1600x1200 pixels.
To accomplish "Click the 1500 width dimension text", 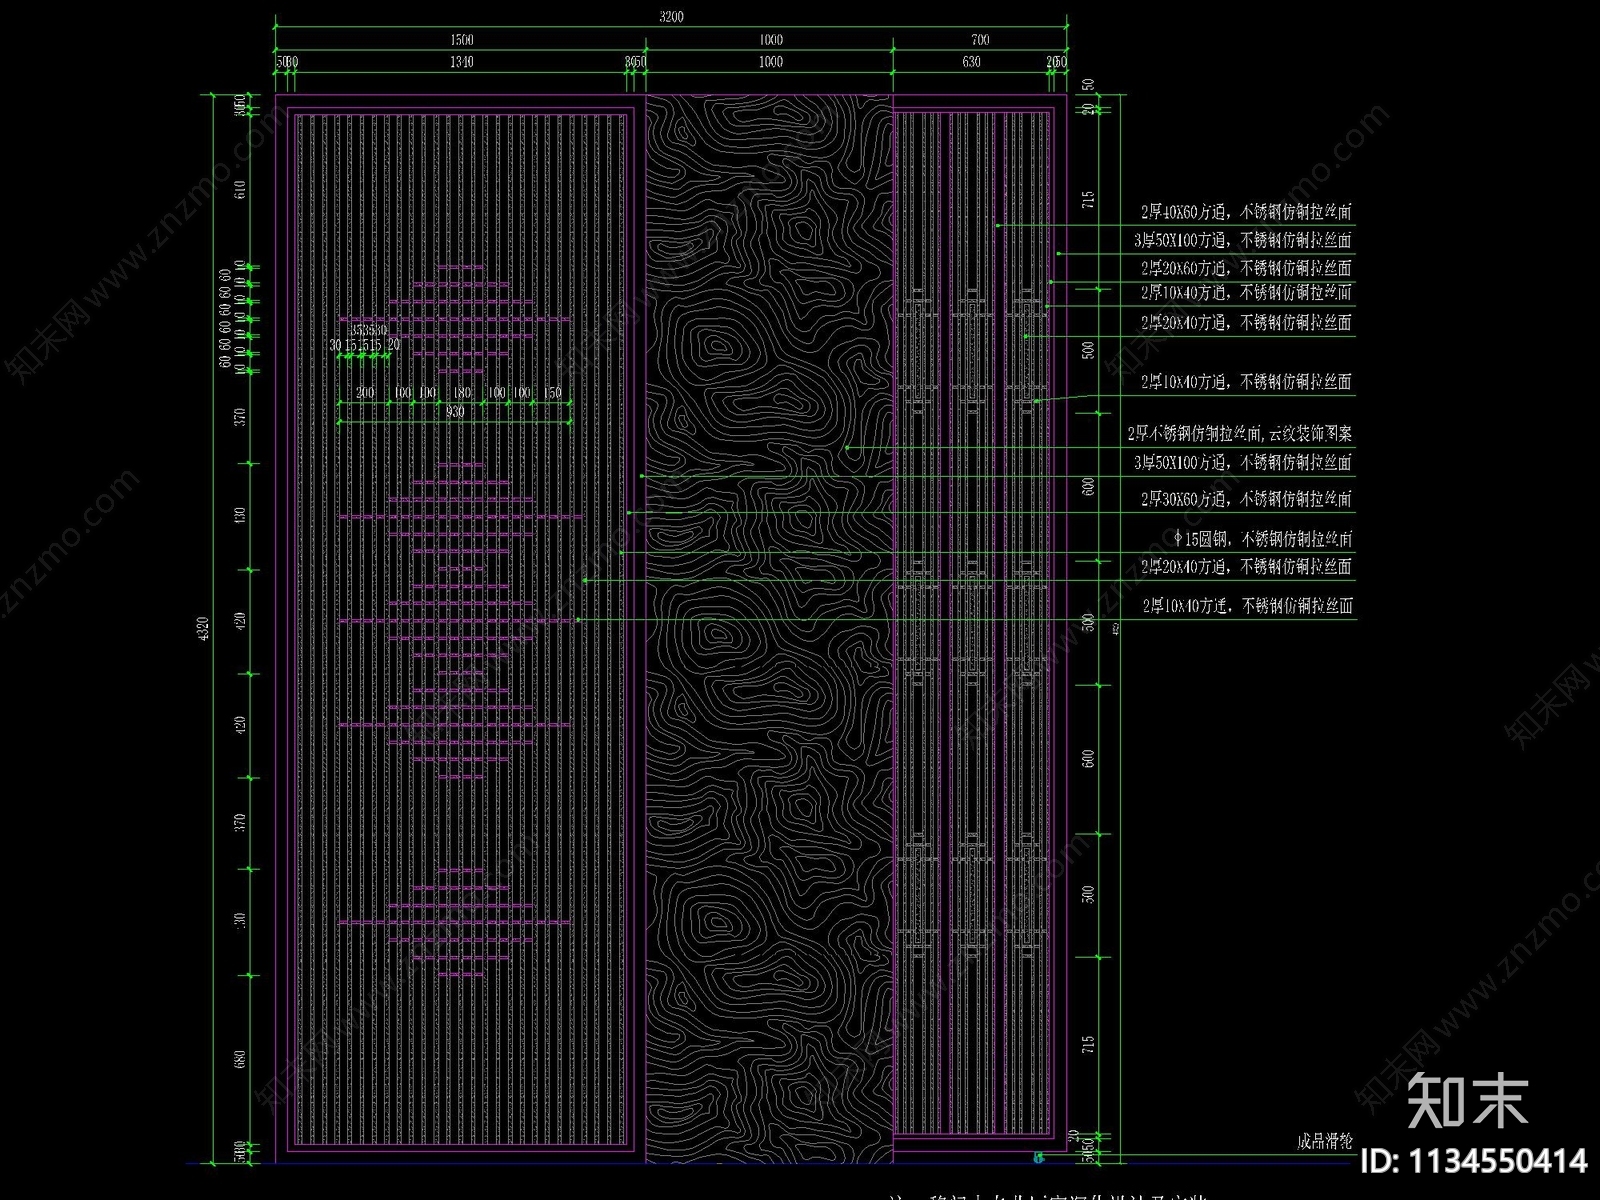I will coord(461,40).
